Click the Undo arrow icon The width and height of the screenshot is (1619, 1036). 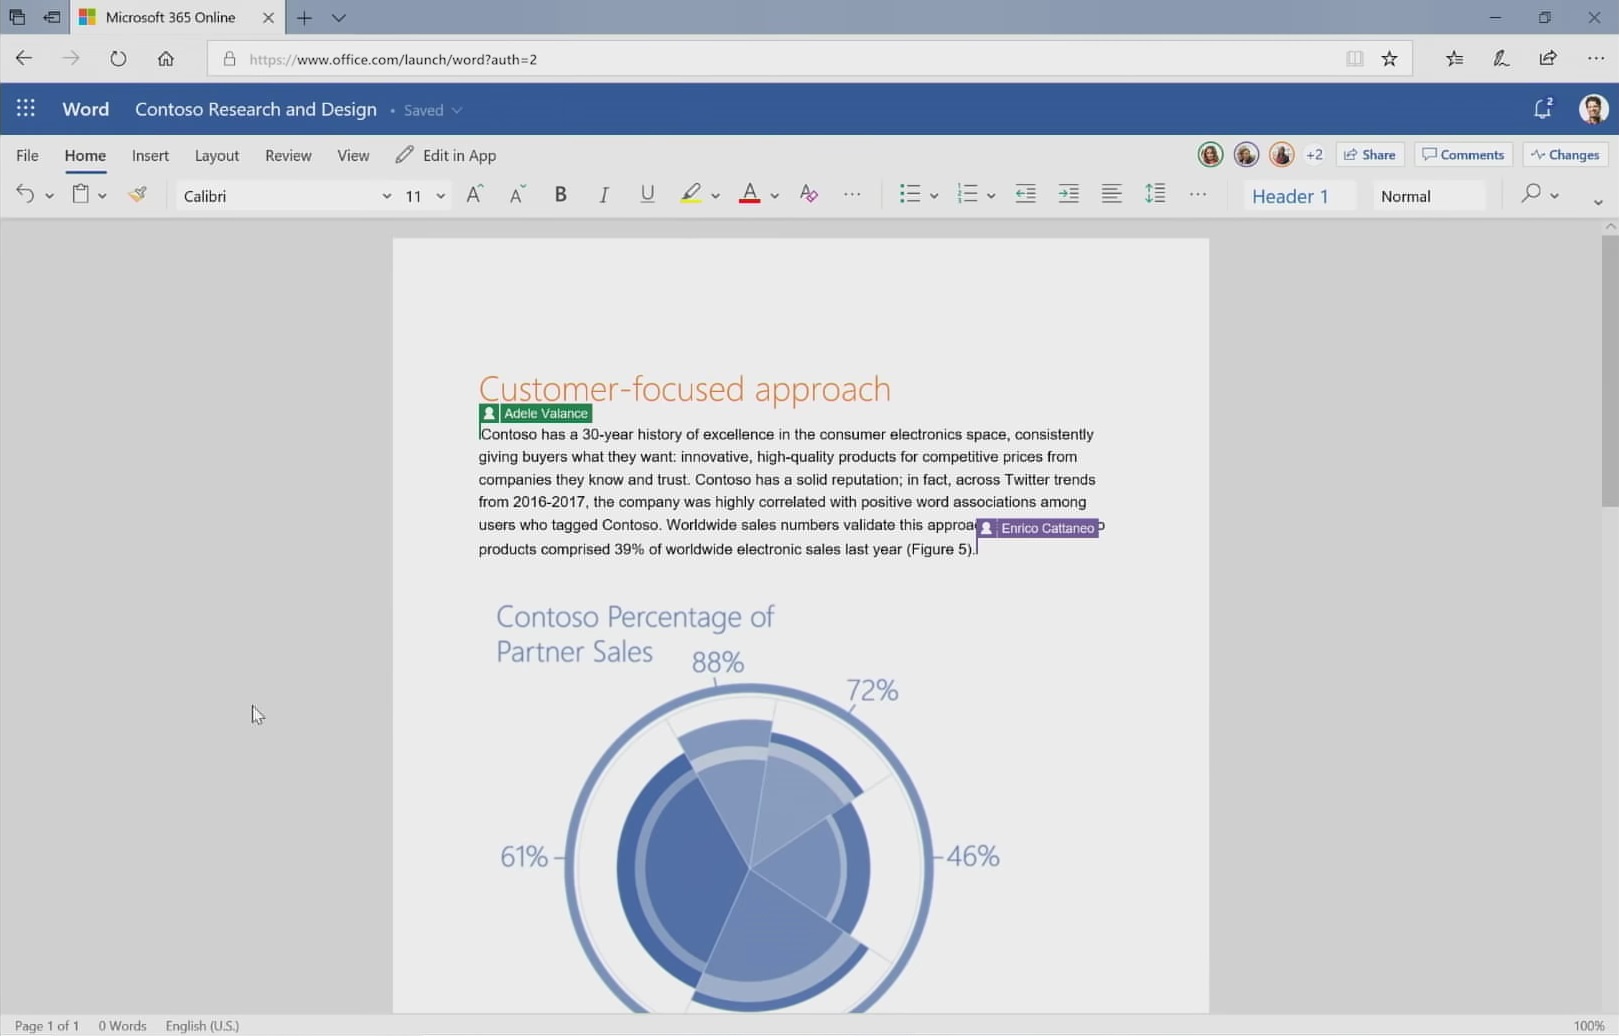point(25,195)
